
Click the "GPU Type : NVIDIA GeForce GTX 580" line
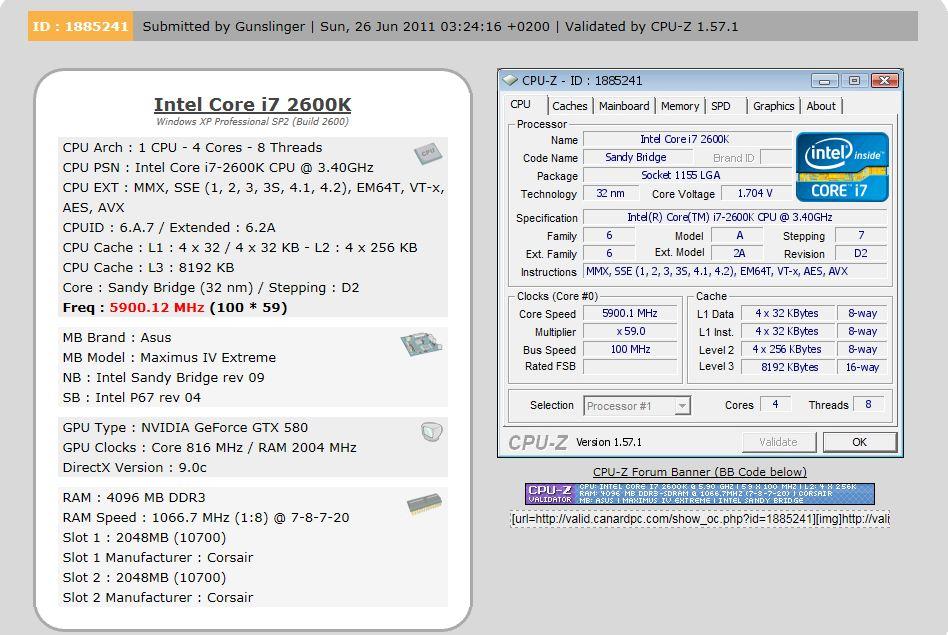[185, 428]
